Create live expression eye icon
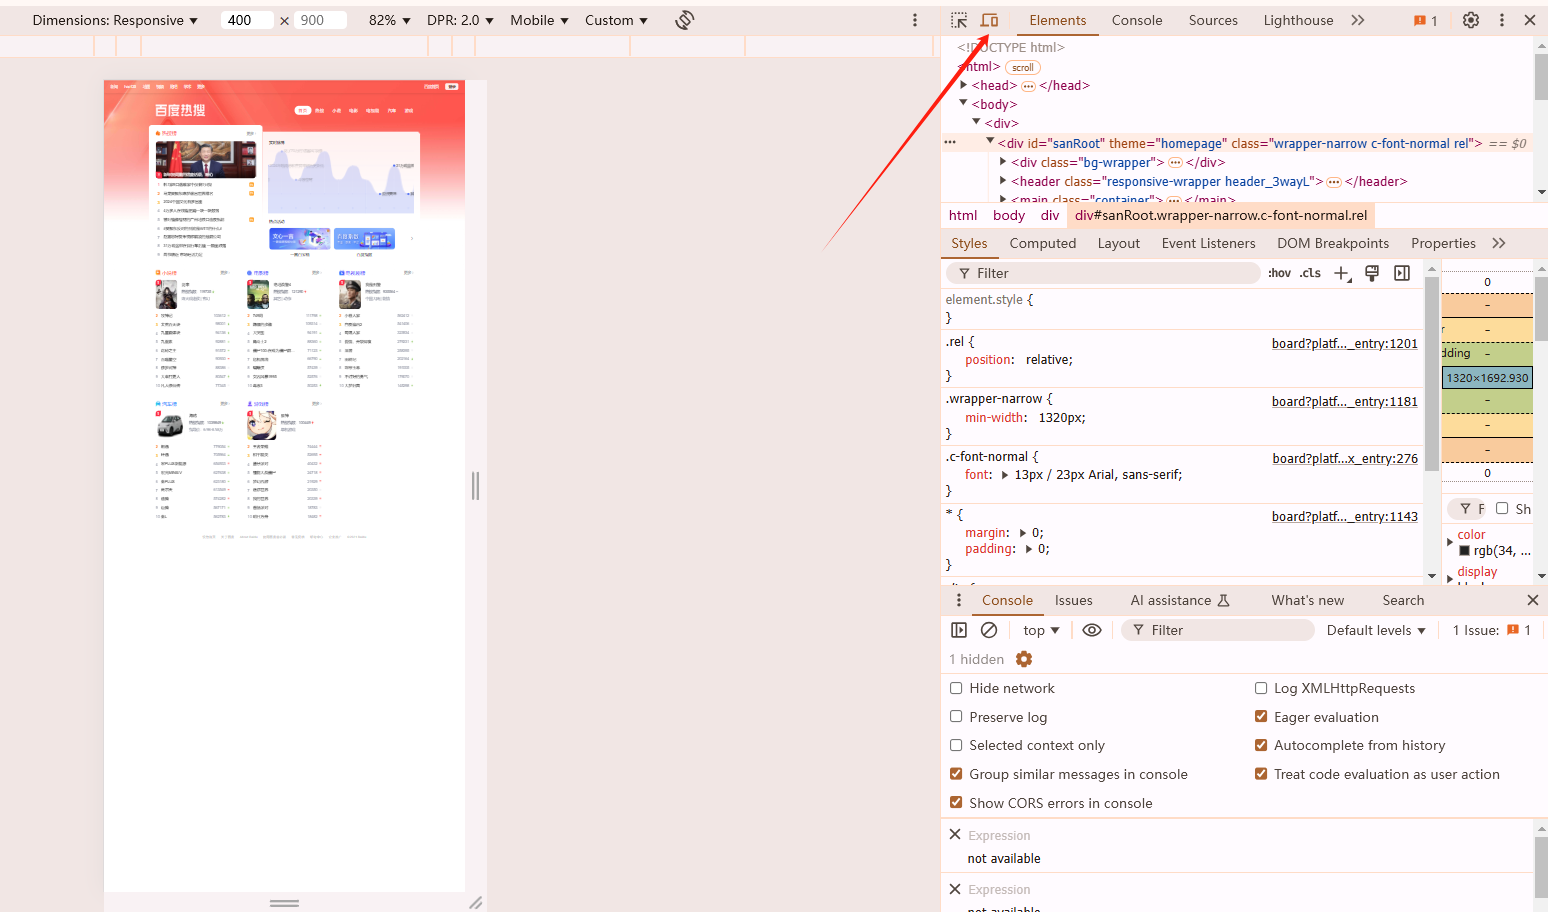Image resolution: width=1548 pixels, height=912 pixels. 1092,630
